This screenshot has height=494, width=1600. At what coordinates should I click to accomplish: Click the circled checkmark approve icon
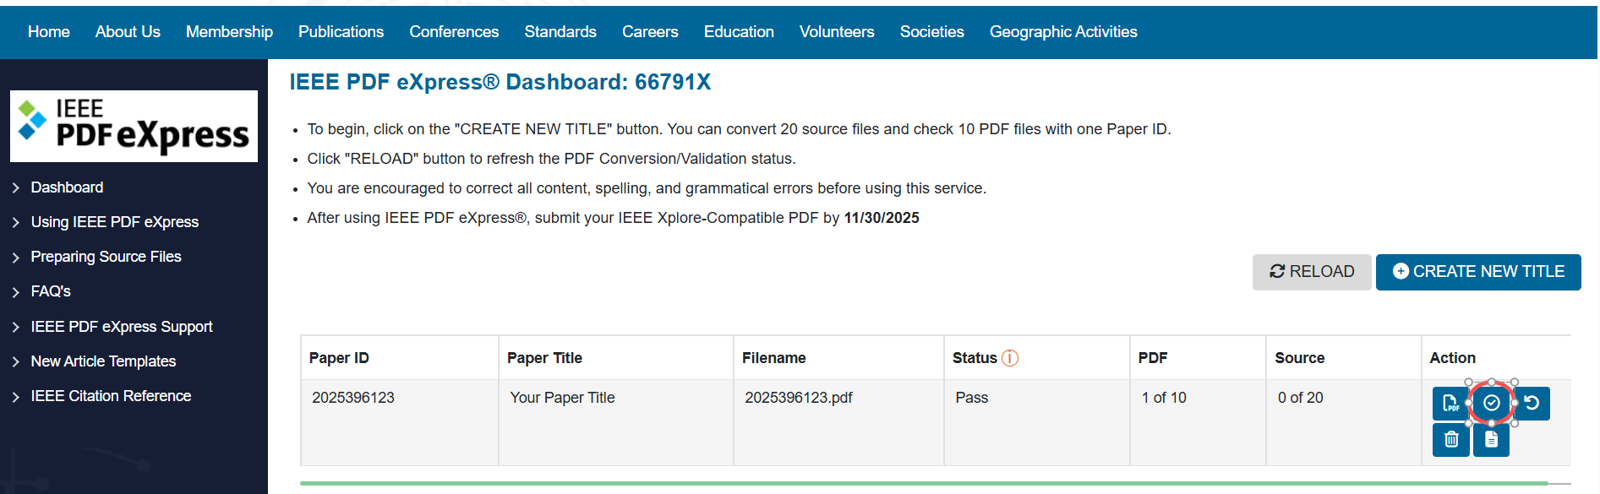point(1491,403)
